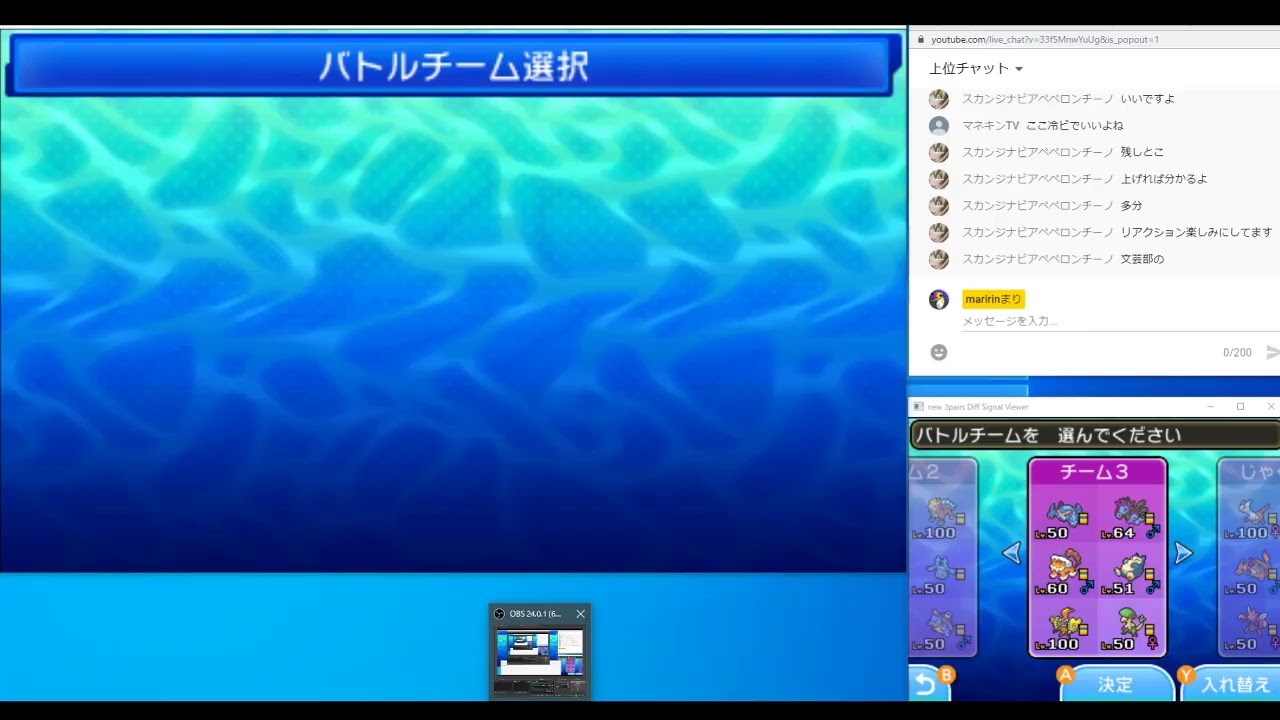Click the メッセージを入力 chat input field
Image resolution: width=1280 pixels, height=720 pixels.
(1120, 321)
